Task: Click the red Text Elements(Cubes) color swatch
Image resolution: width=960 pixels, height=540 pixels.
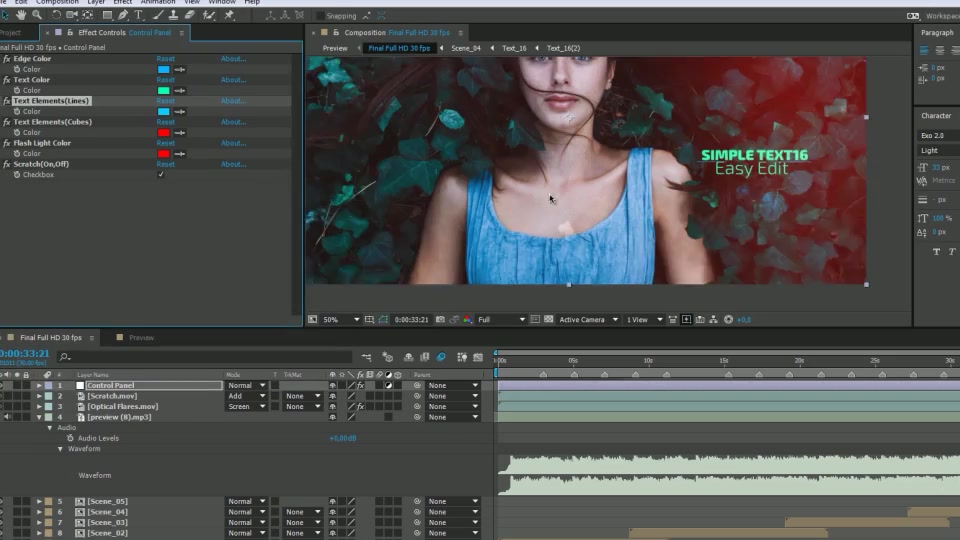Action: 163,133
